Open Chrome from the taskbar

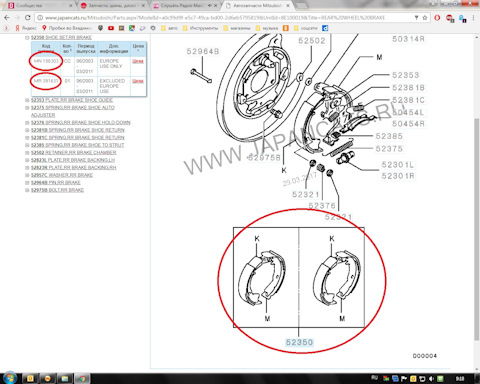[x=82, y=378]
